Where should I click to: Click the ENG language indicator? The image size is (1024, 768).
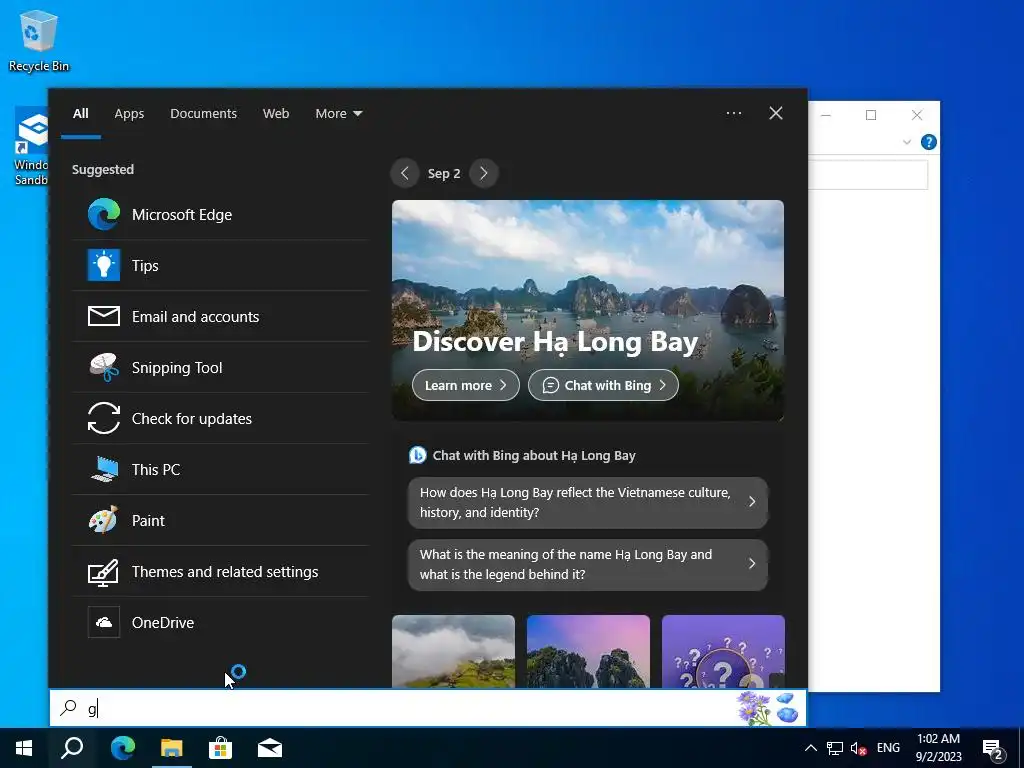(x=888, y=748)
